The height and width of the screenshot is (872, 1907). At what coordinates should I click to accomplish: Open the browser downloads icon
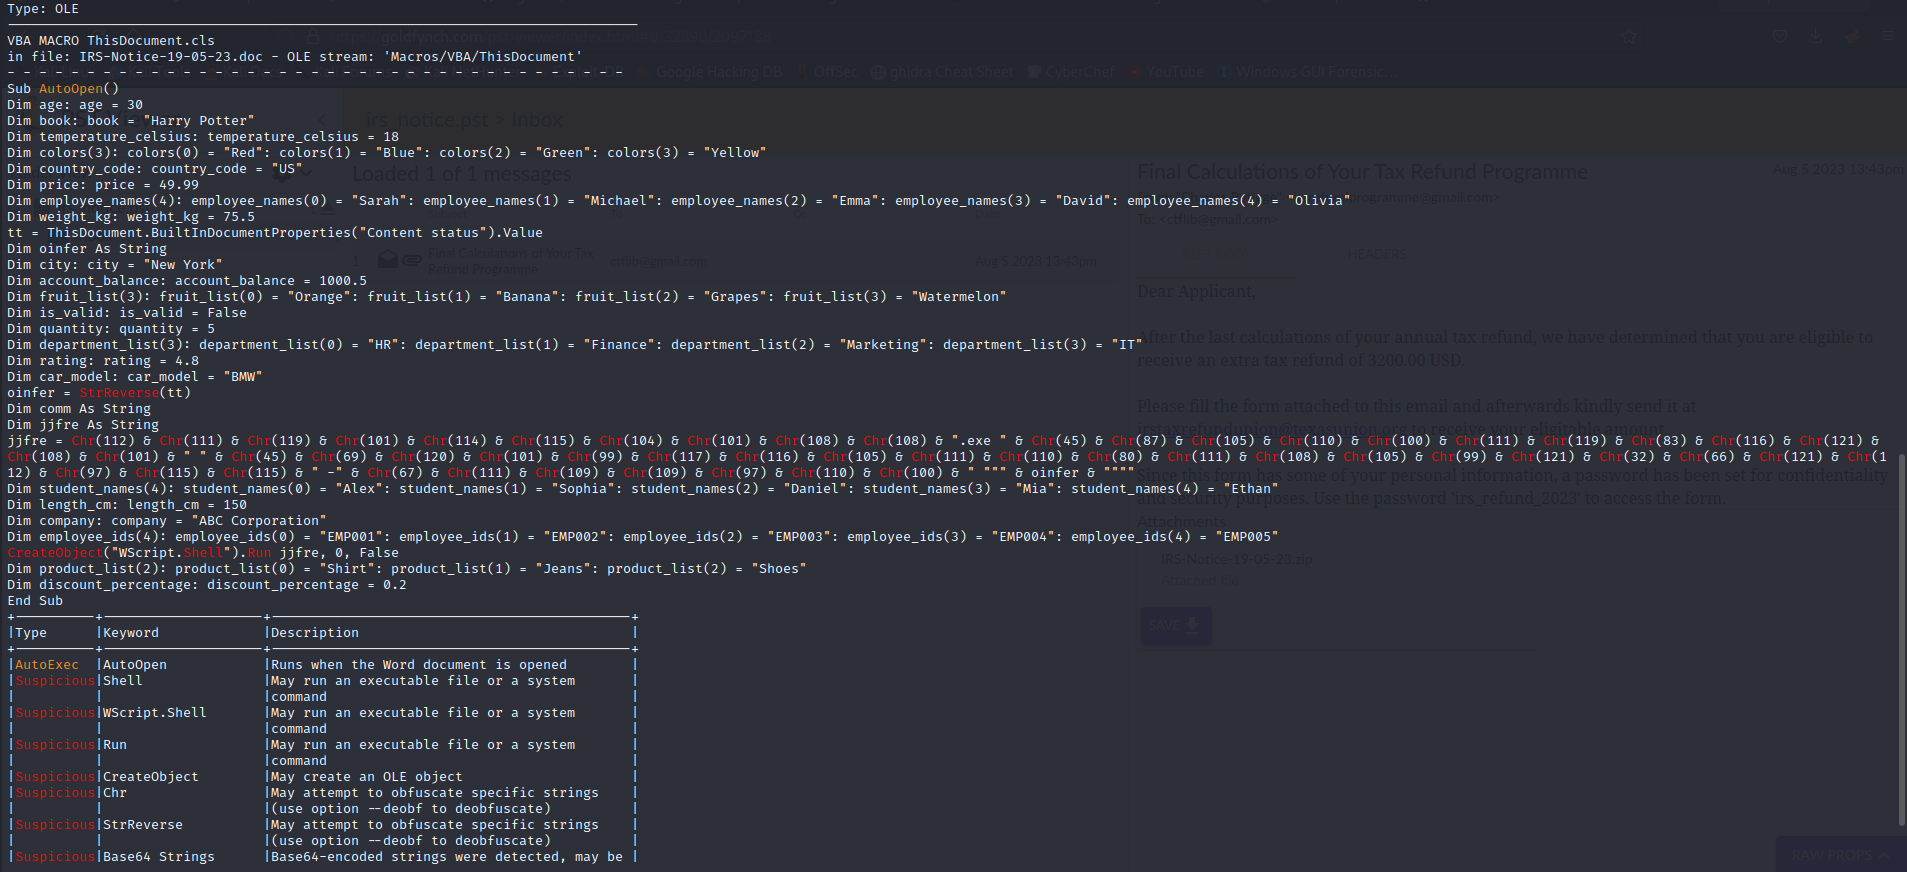(x=1816, y=36)
